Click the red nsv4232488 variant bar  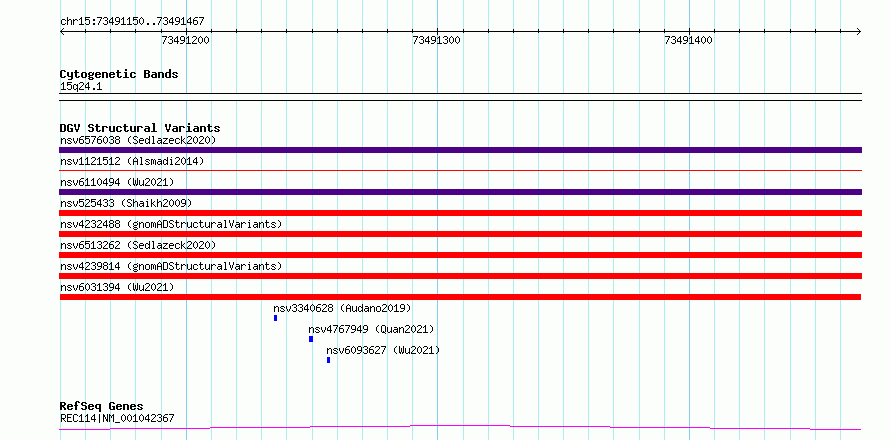[x=460, y=234]
